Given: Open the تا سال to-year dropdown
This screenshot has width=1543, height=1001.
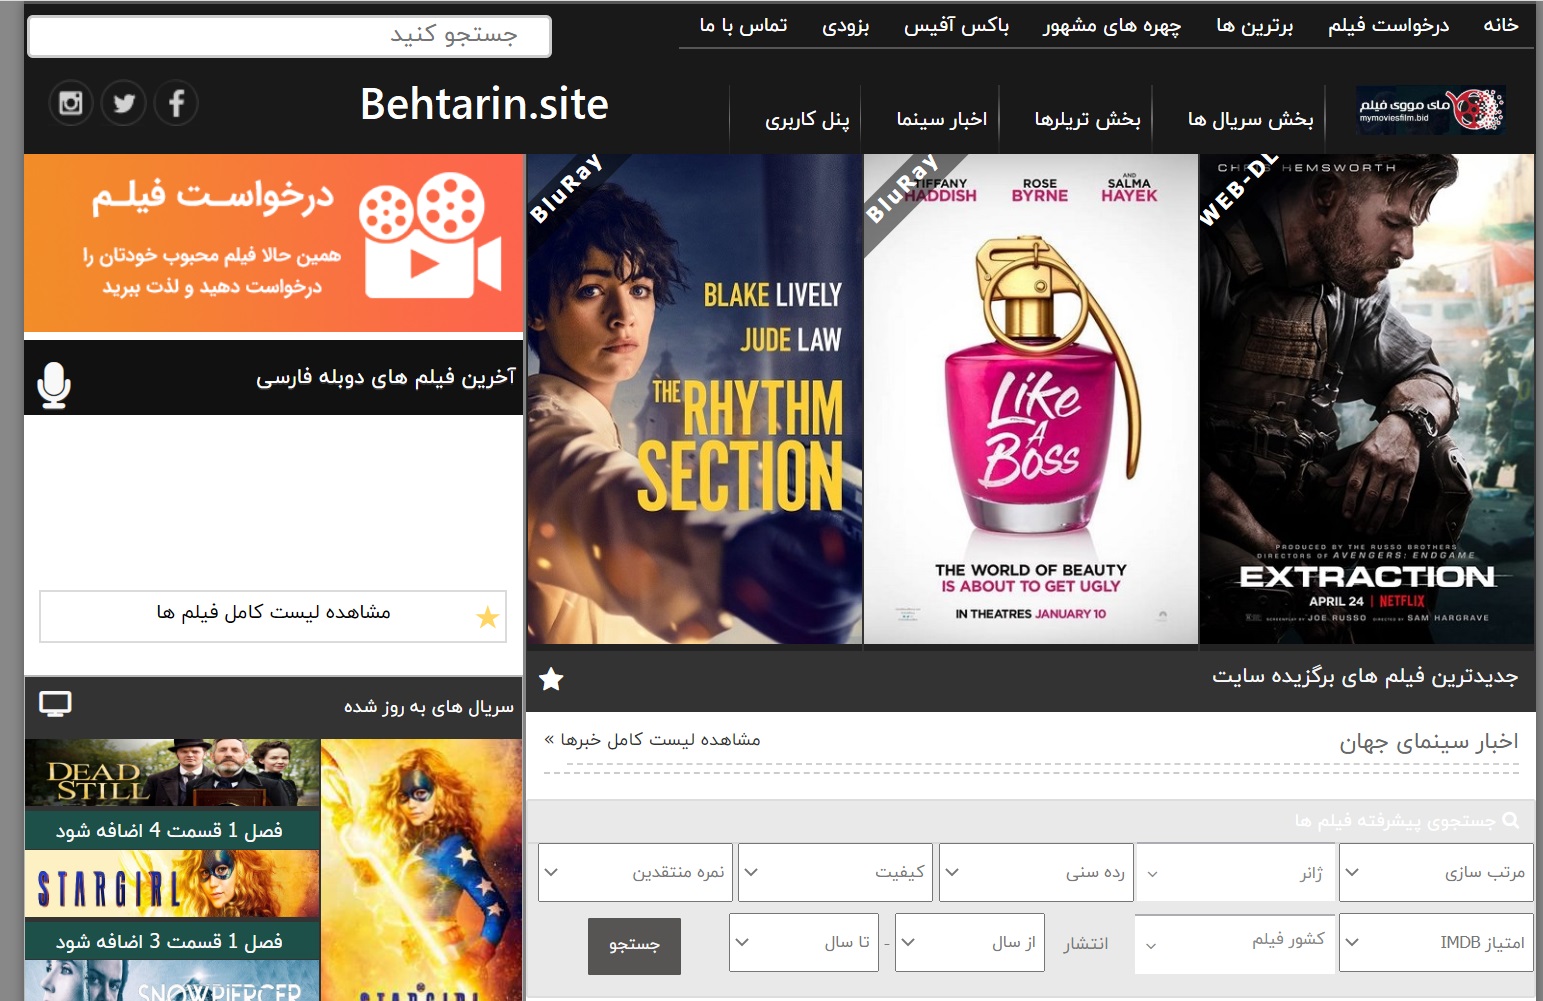Looking at the screenshot, I should click(804, 942).
